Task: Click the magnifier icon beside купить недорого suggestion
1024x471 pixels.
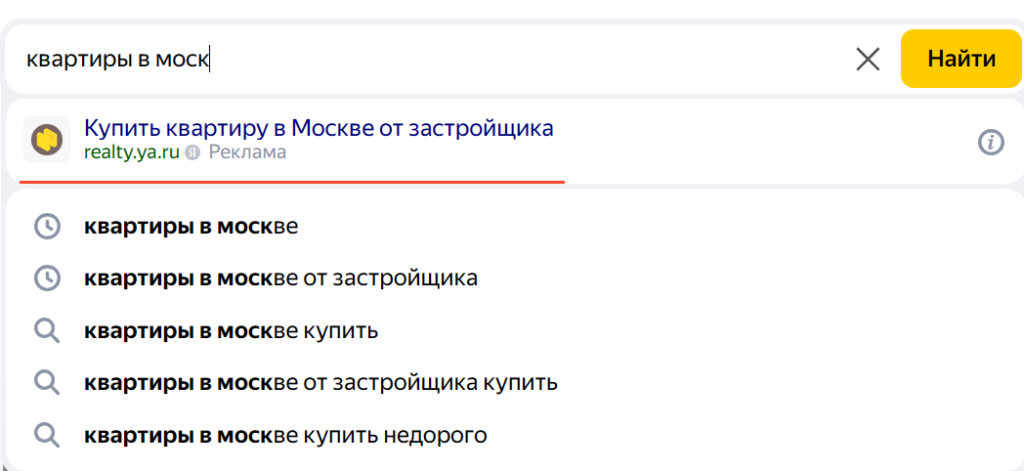Action: coord(47,435)
